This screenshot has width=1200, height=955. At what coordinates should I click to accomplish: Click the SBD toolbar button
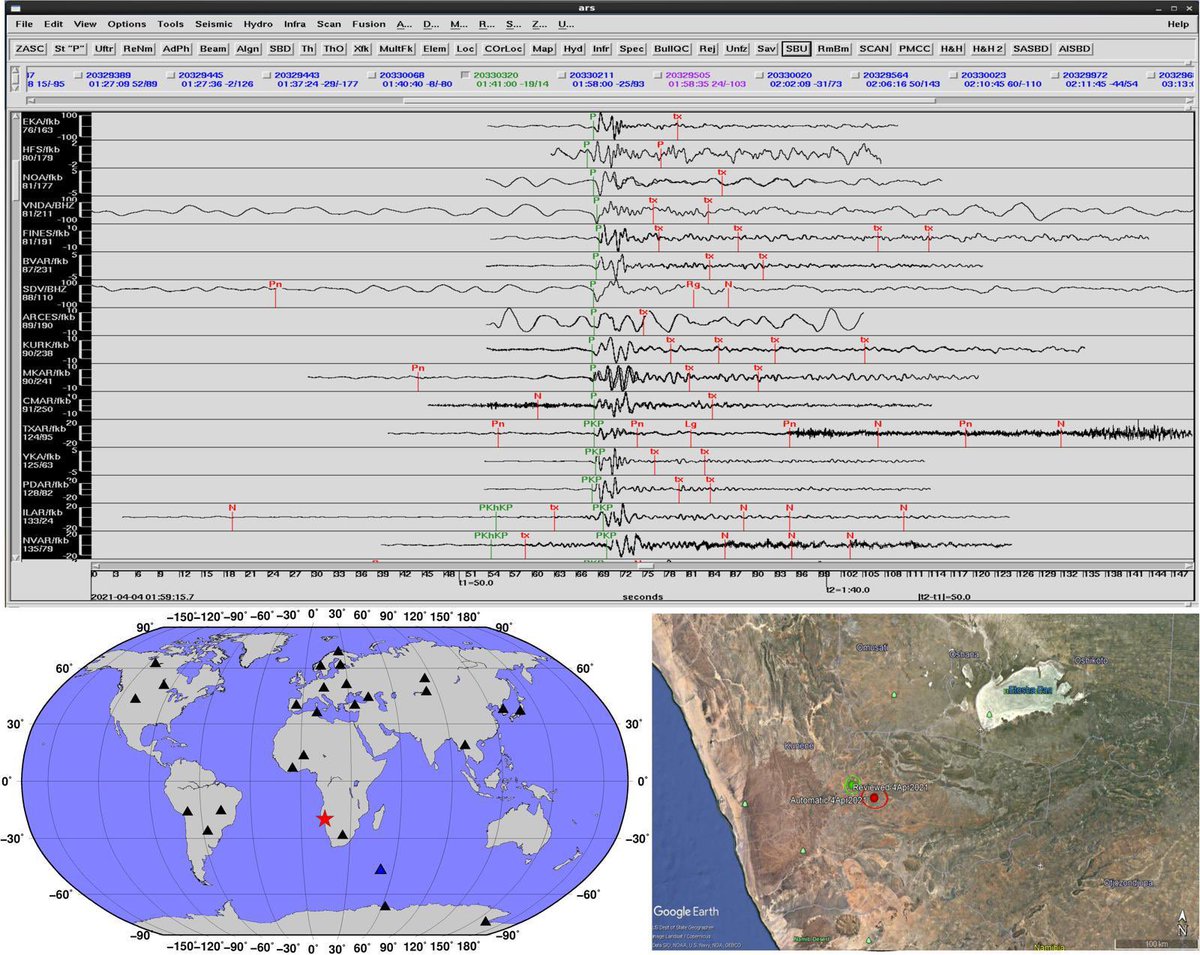(x=281, y=48)
